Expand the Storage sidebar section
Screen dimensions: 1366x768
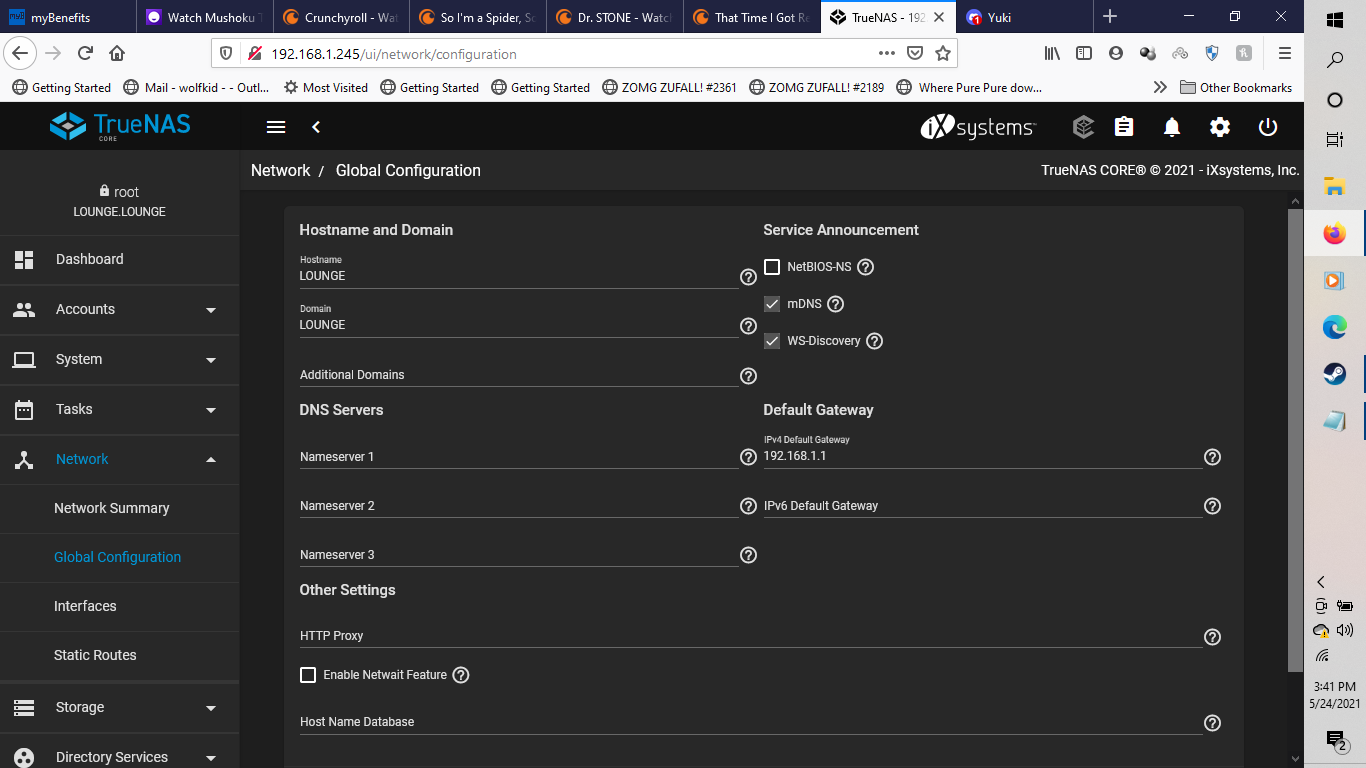point(120,707)
